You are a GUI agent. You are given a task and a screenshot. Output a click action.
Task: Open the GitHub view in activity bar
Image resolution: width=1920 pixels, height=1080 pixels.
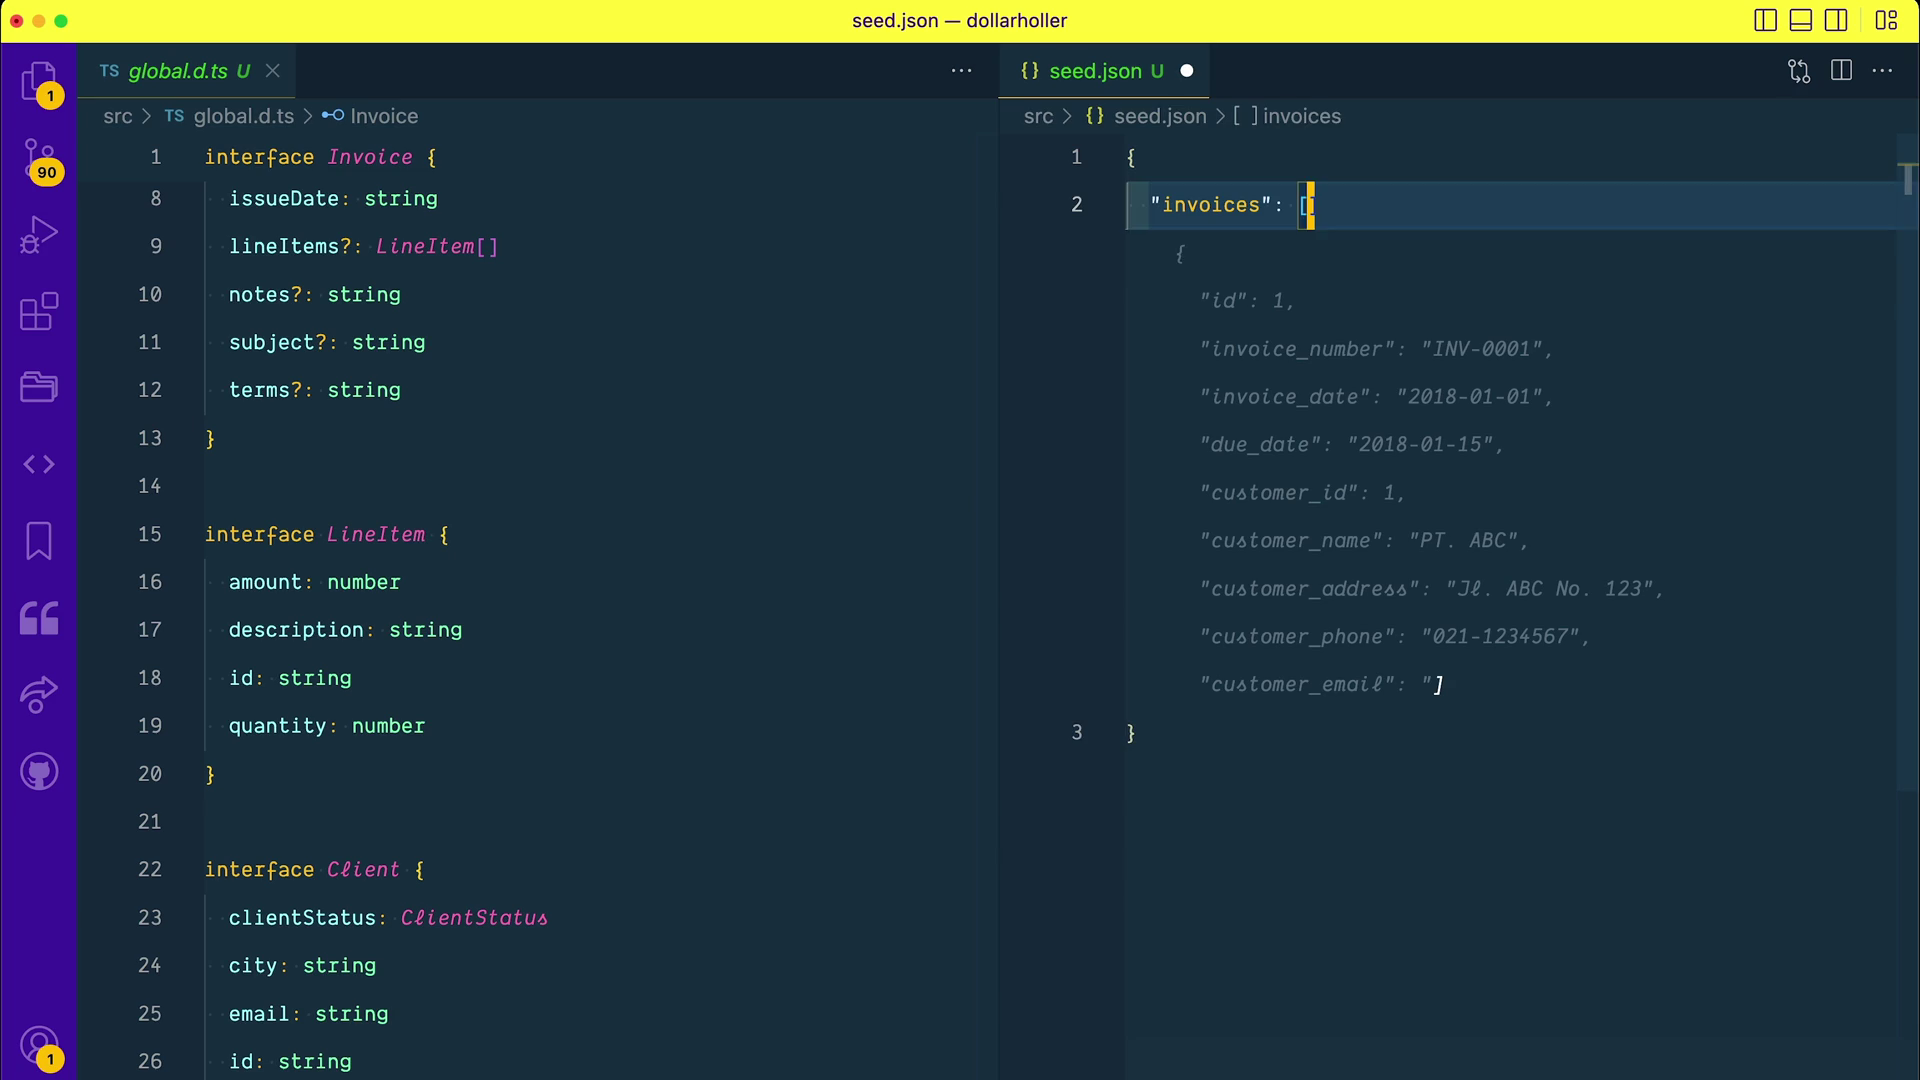pyautogui.click(x=39, y=771)
